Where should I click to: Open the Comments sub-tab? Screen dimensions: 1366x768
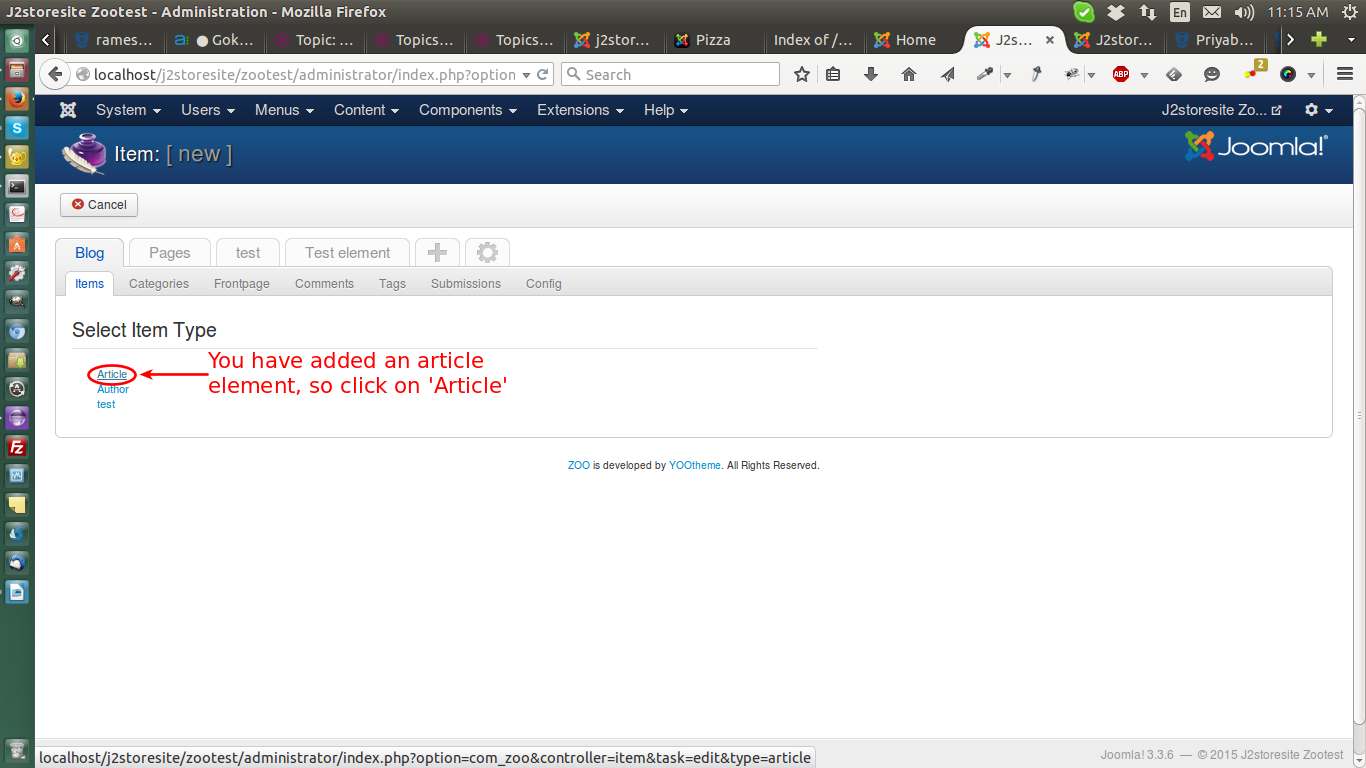(x=324, y=284)
